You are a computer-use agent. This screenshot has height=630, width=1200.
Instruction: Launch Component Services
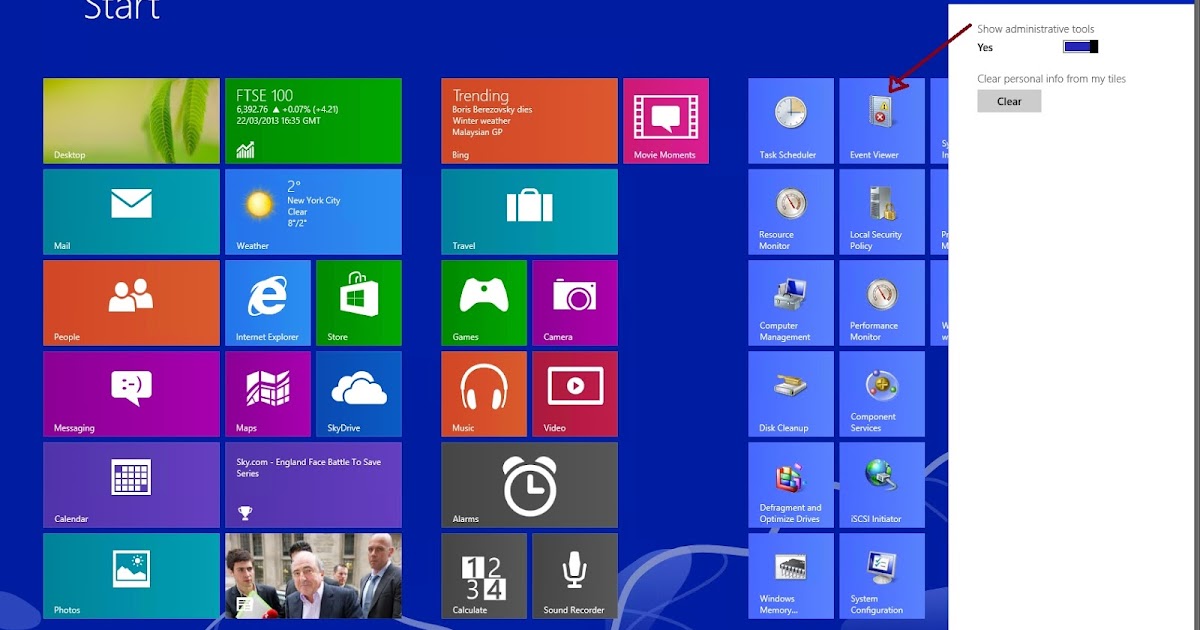pyautogui.click(x=882, y=394)
